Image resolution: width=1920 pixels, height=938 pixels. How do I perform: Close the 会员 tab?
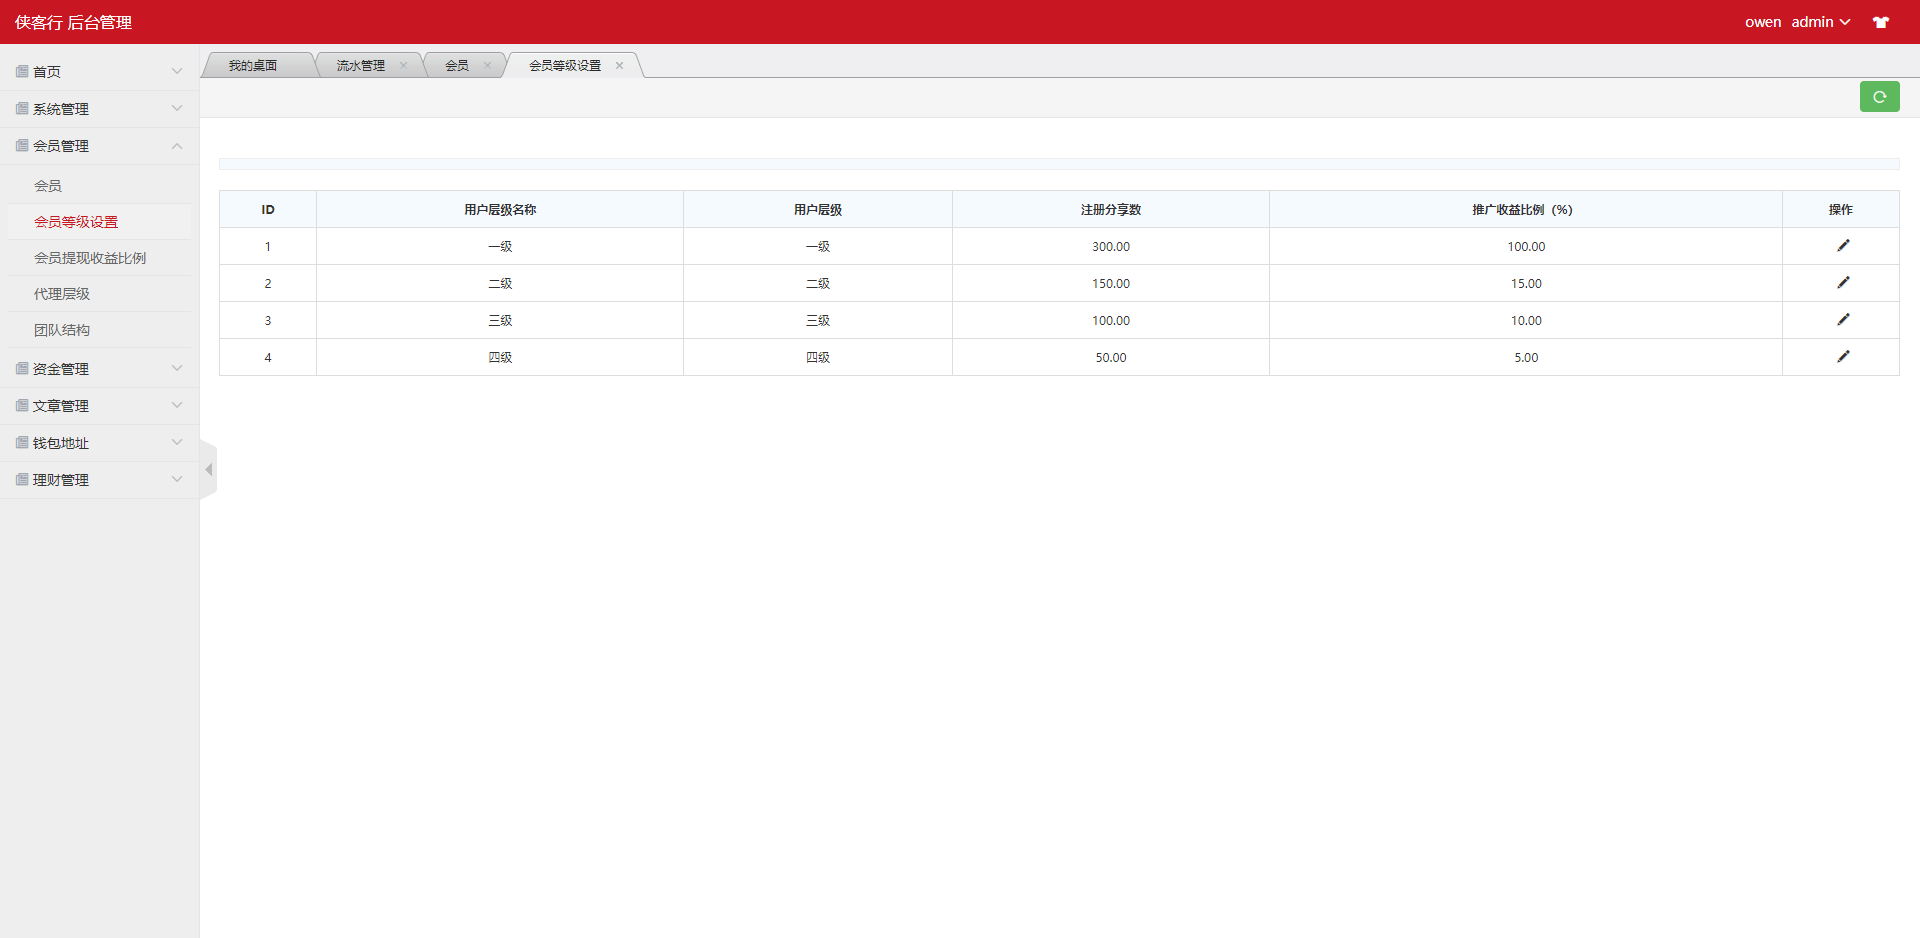pos(487,65)
